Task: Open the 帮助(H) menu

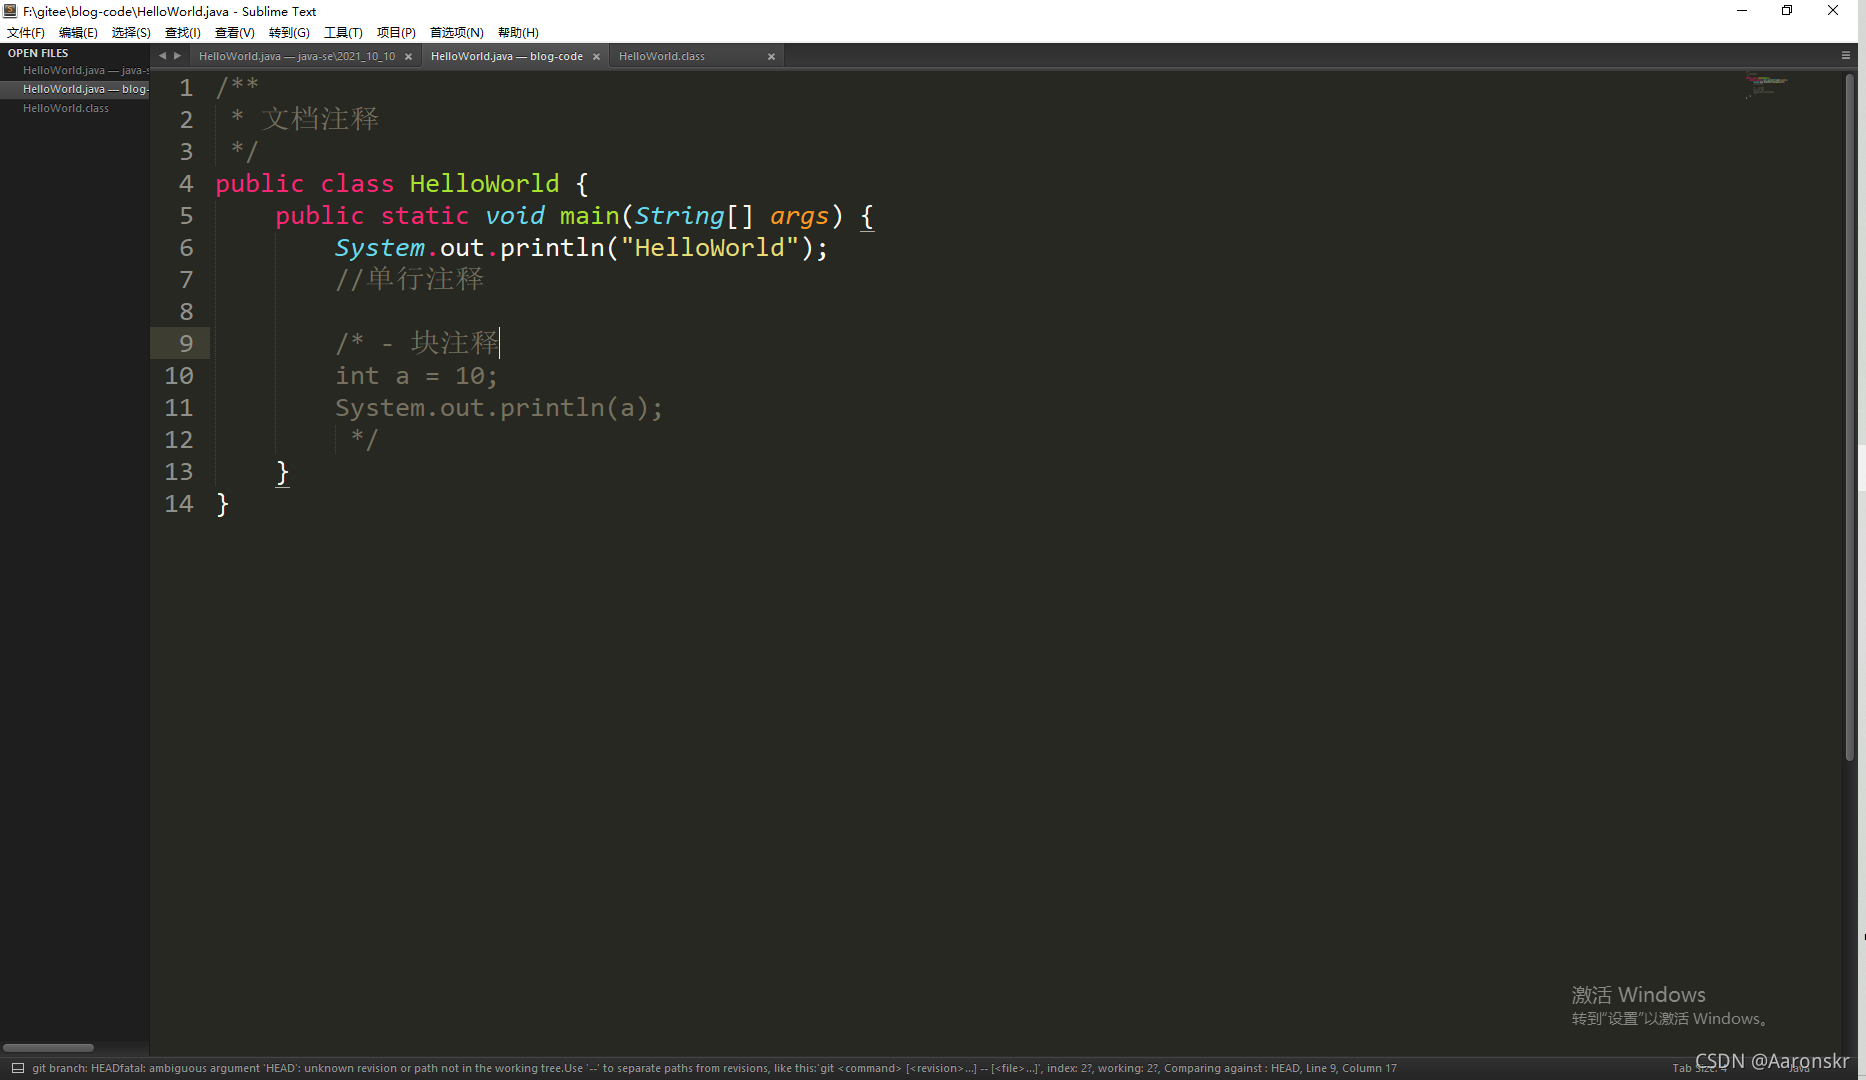Action: (x=518, y=33)
